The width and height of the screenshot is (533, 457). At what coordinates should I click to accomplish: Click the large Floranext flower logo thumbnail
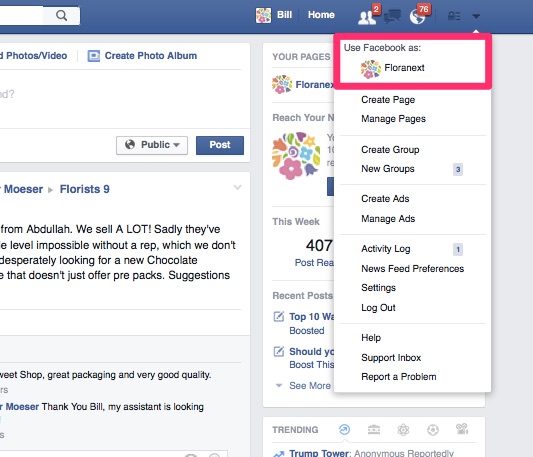pyautogui.click(x=296, y=156)
